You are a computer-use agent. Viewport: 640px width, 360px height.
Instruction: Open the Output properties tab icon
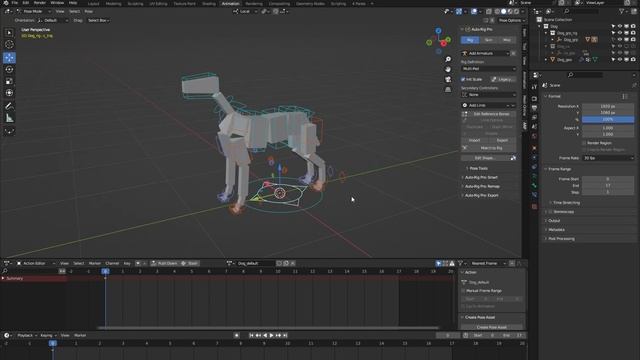pyautogui.click(x=534, y=108)
